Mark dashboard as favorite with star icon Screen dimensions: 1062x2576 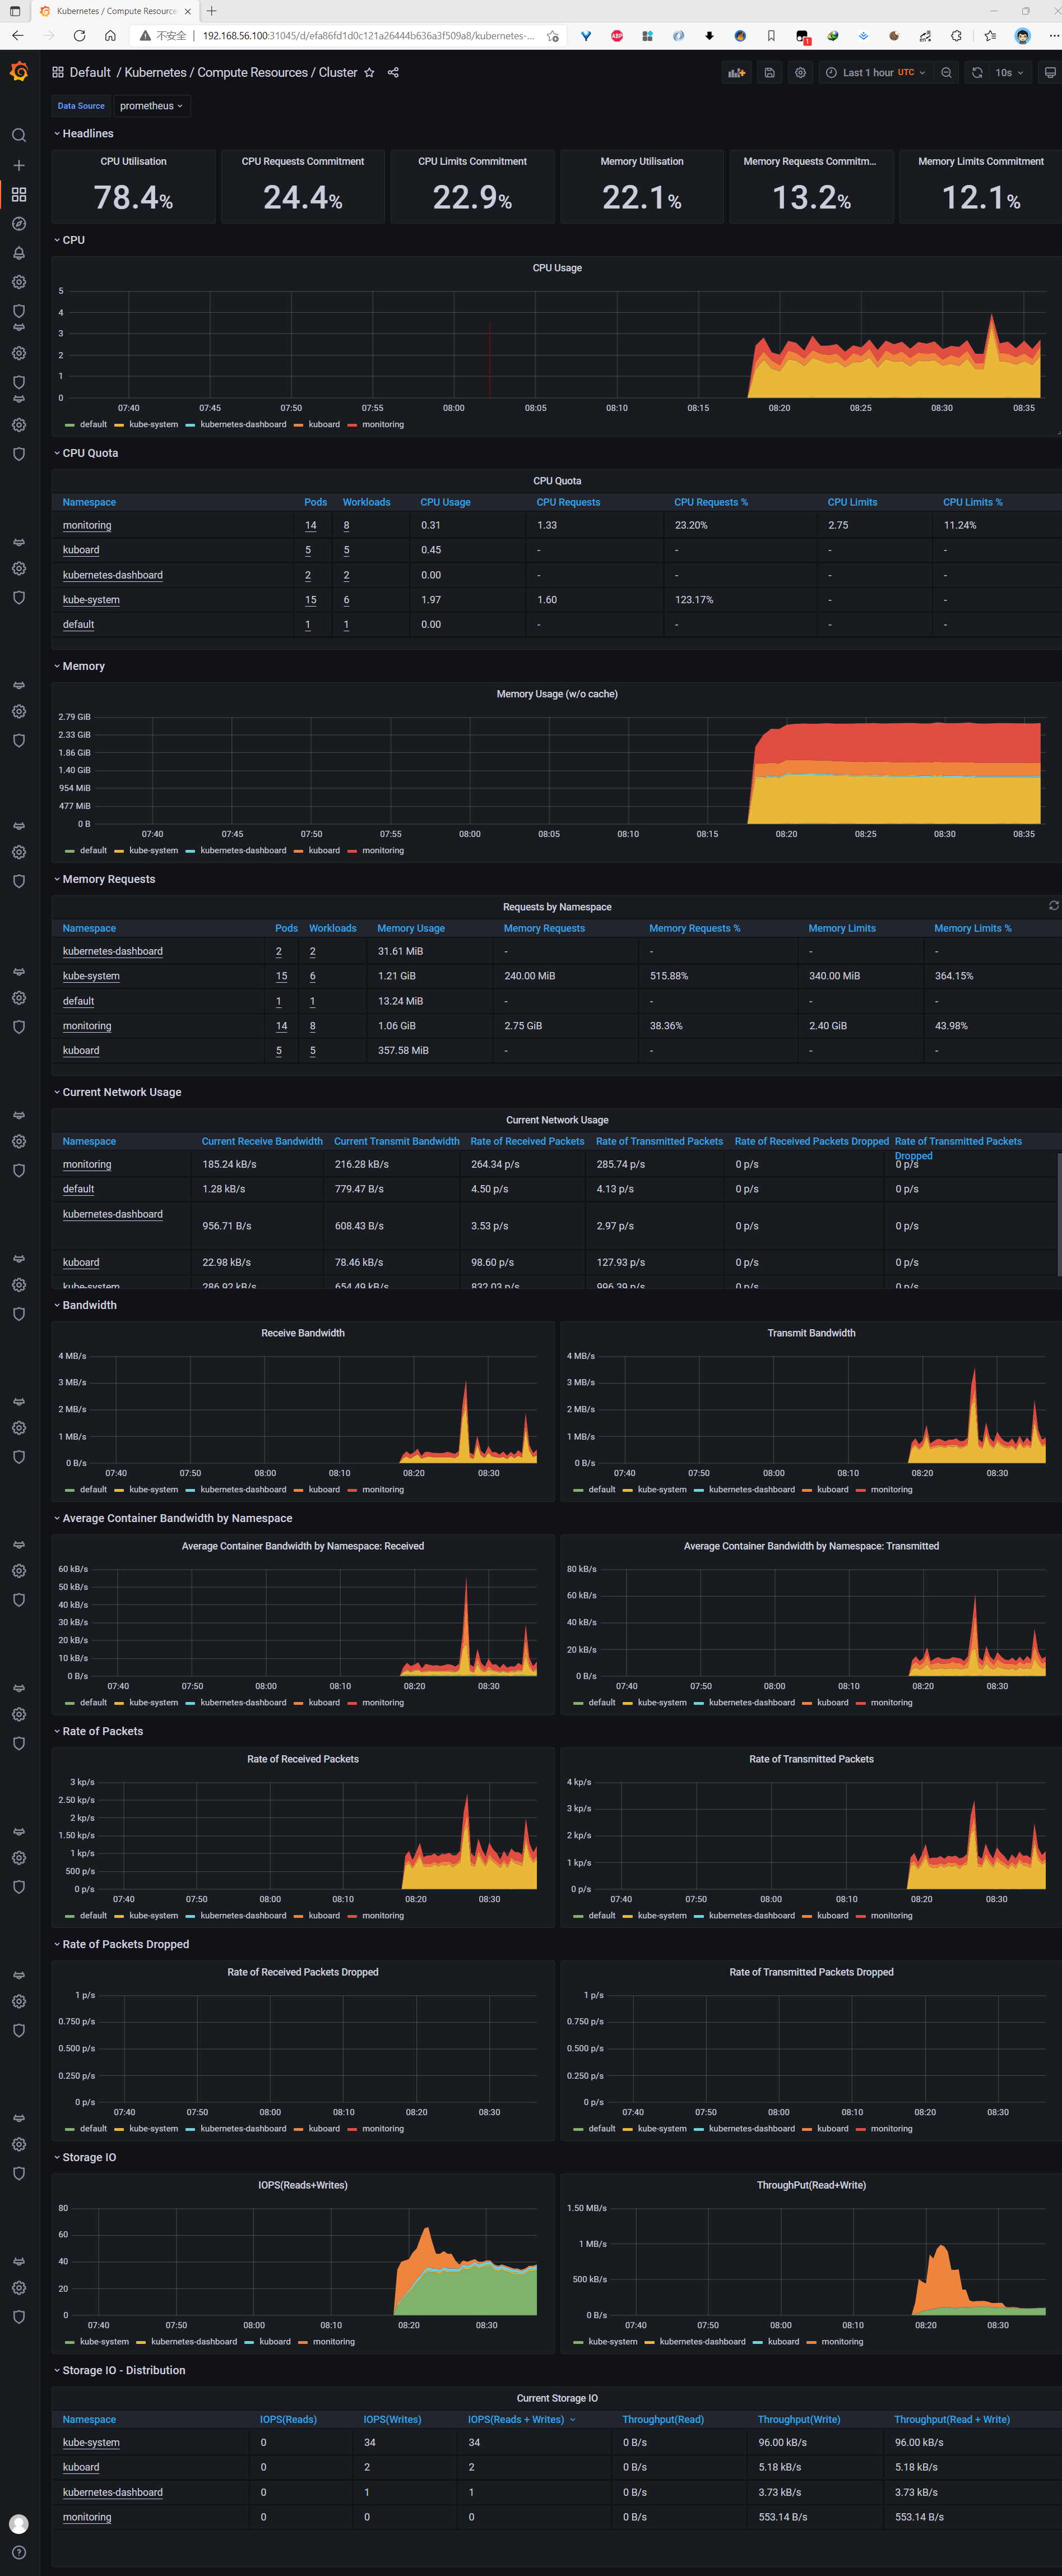pyautogui.click(x=369, y=73)
